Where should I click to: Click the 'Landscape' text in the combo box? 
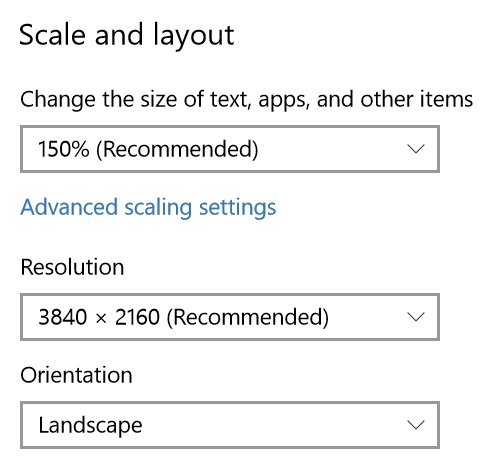(x=90, y=426)
